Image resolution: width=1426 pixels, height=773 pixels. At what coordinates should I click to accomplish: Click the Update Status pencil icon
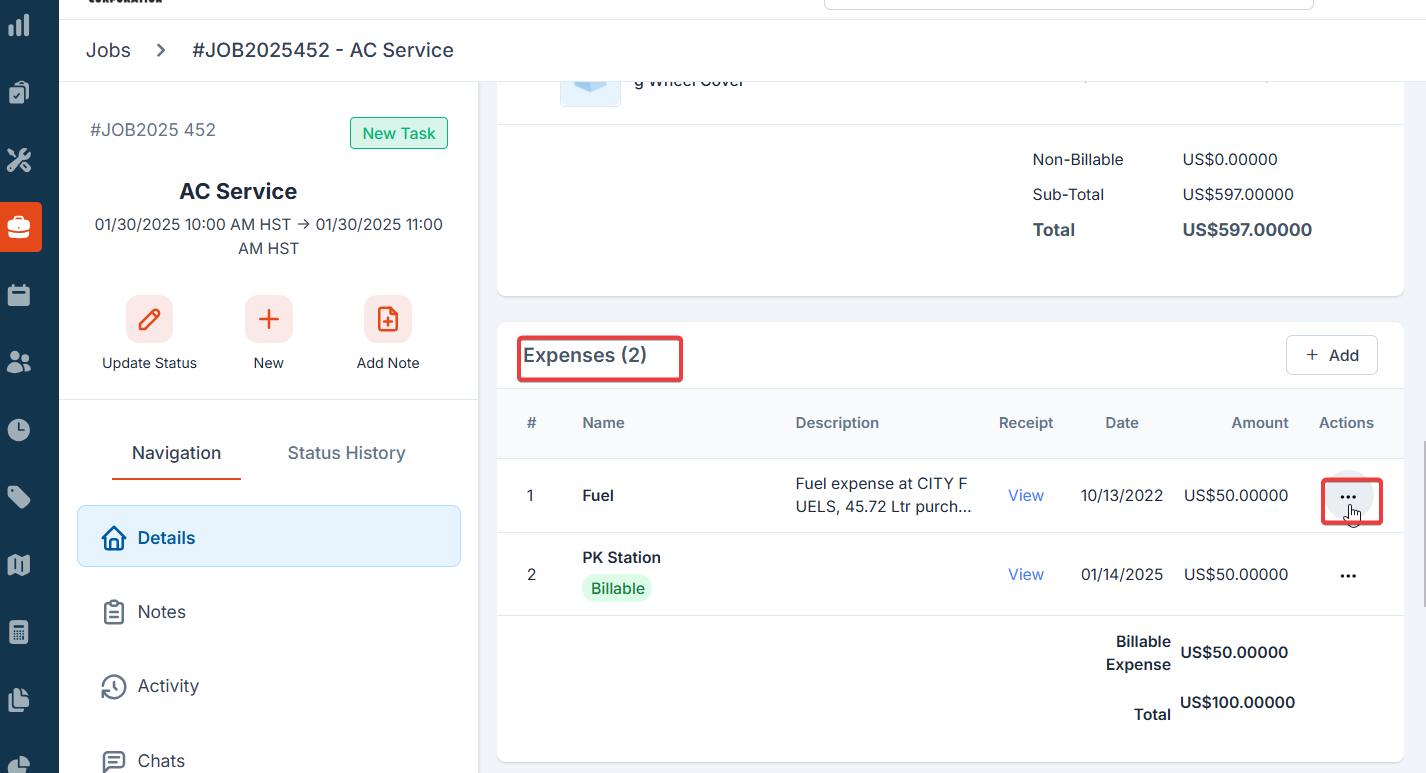click(149, 320)
